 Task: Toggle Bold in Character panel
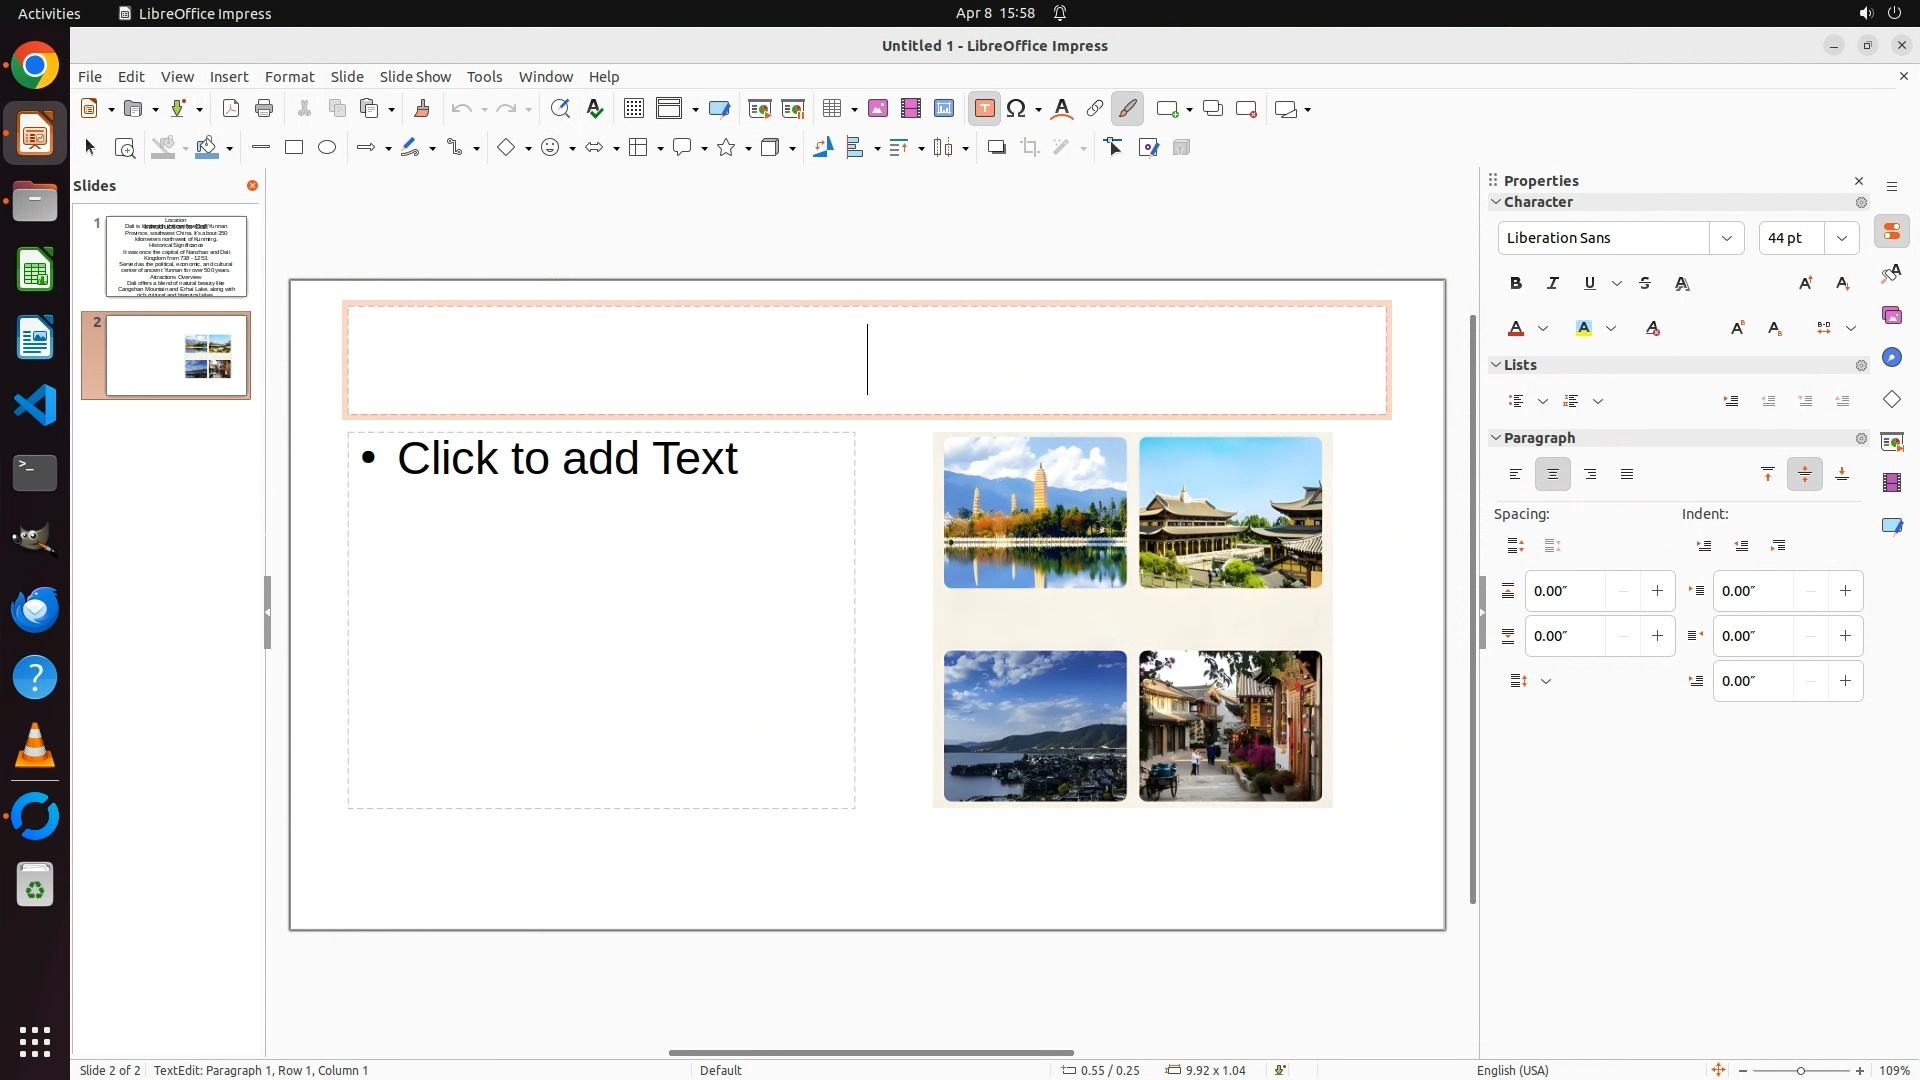point(1516,284)
